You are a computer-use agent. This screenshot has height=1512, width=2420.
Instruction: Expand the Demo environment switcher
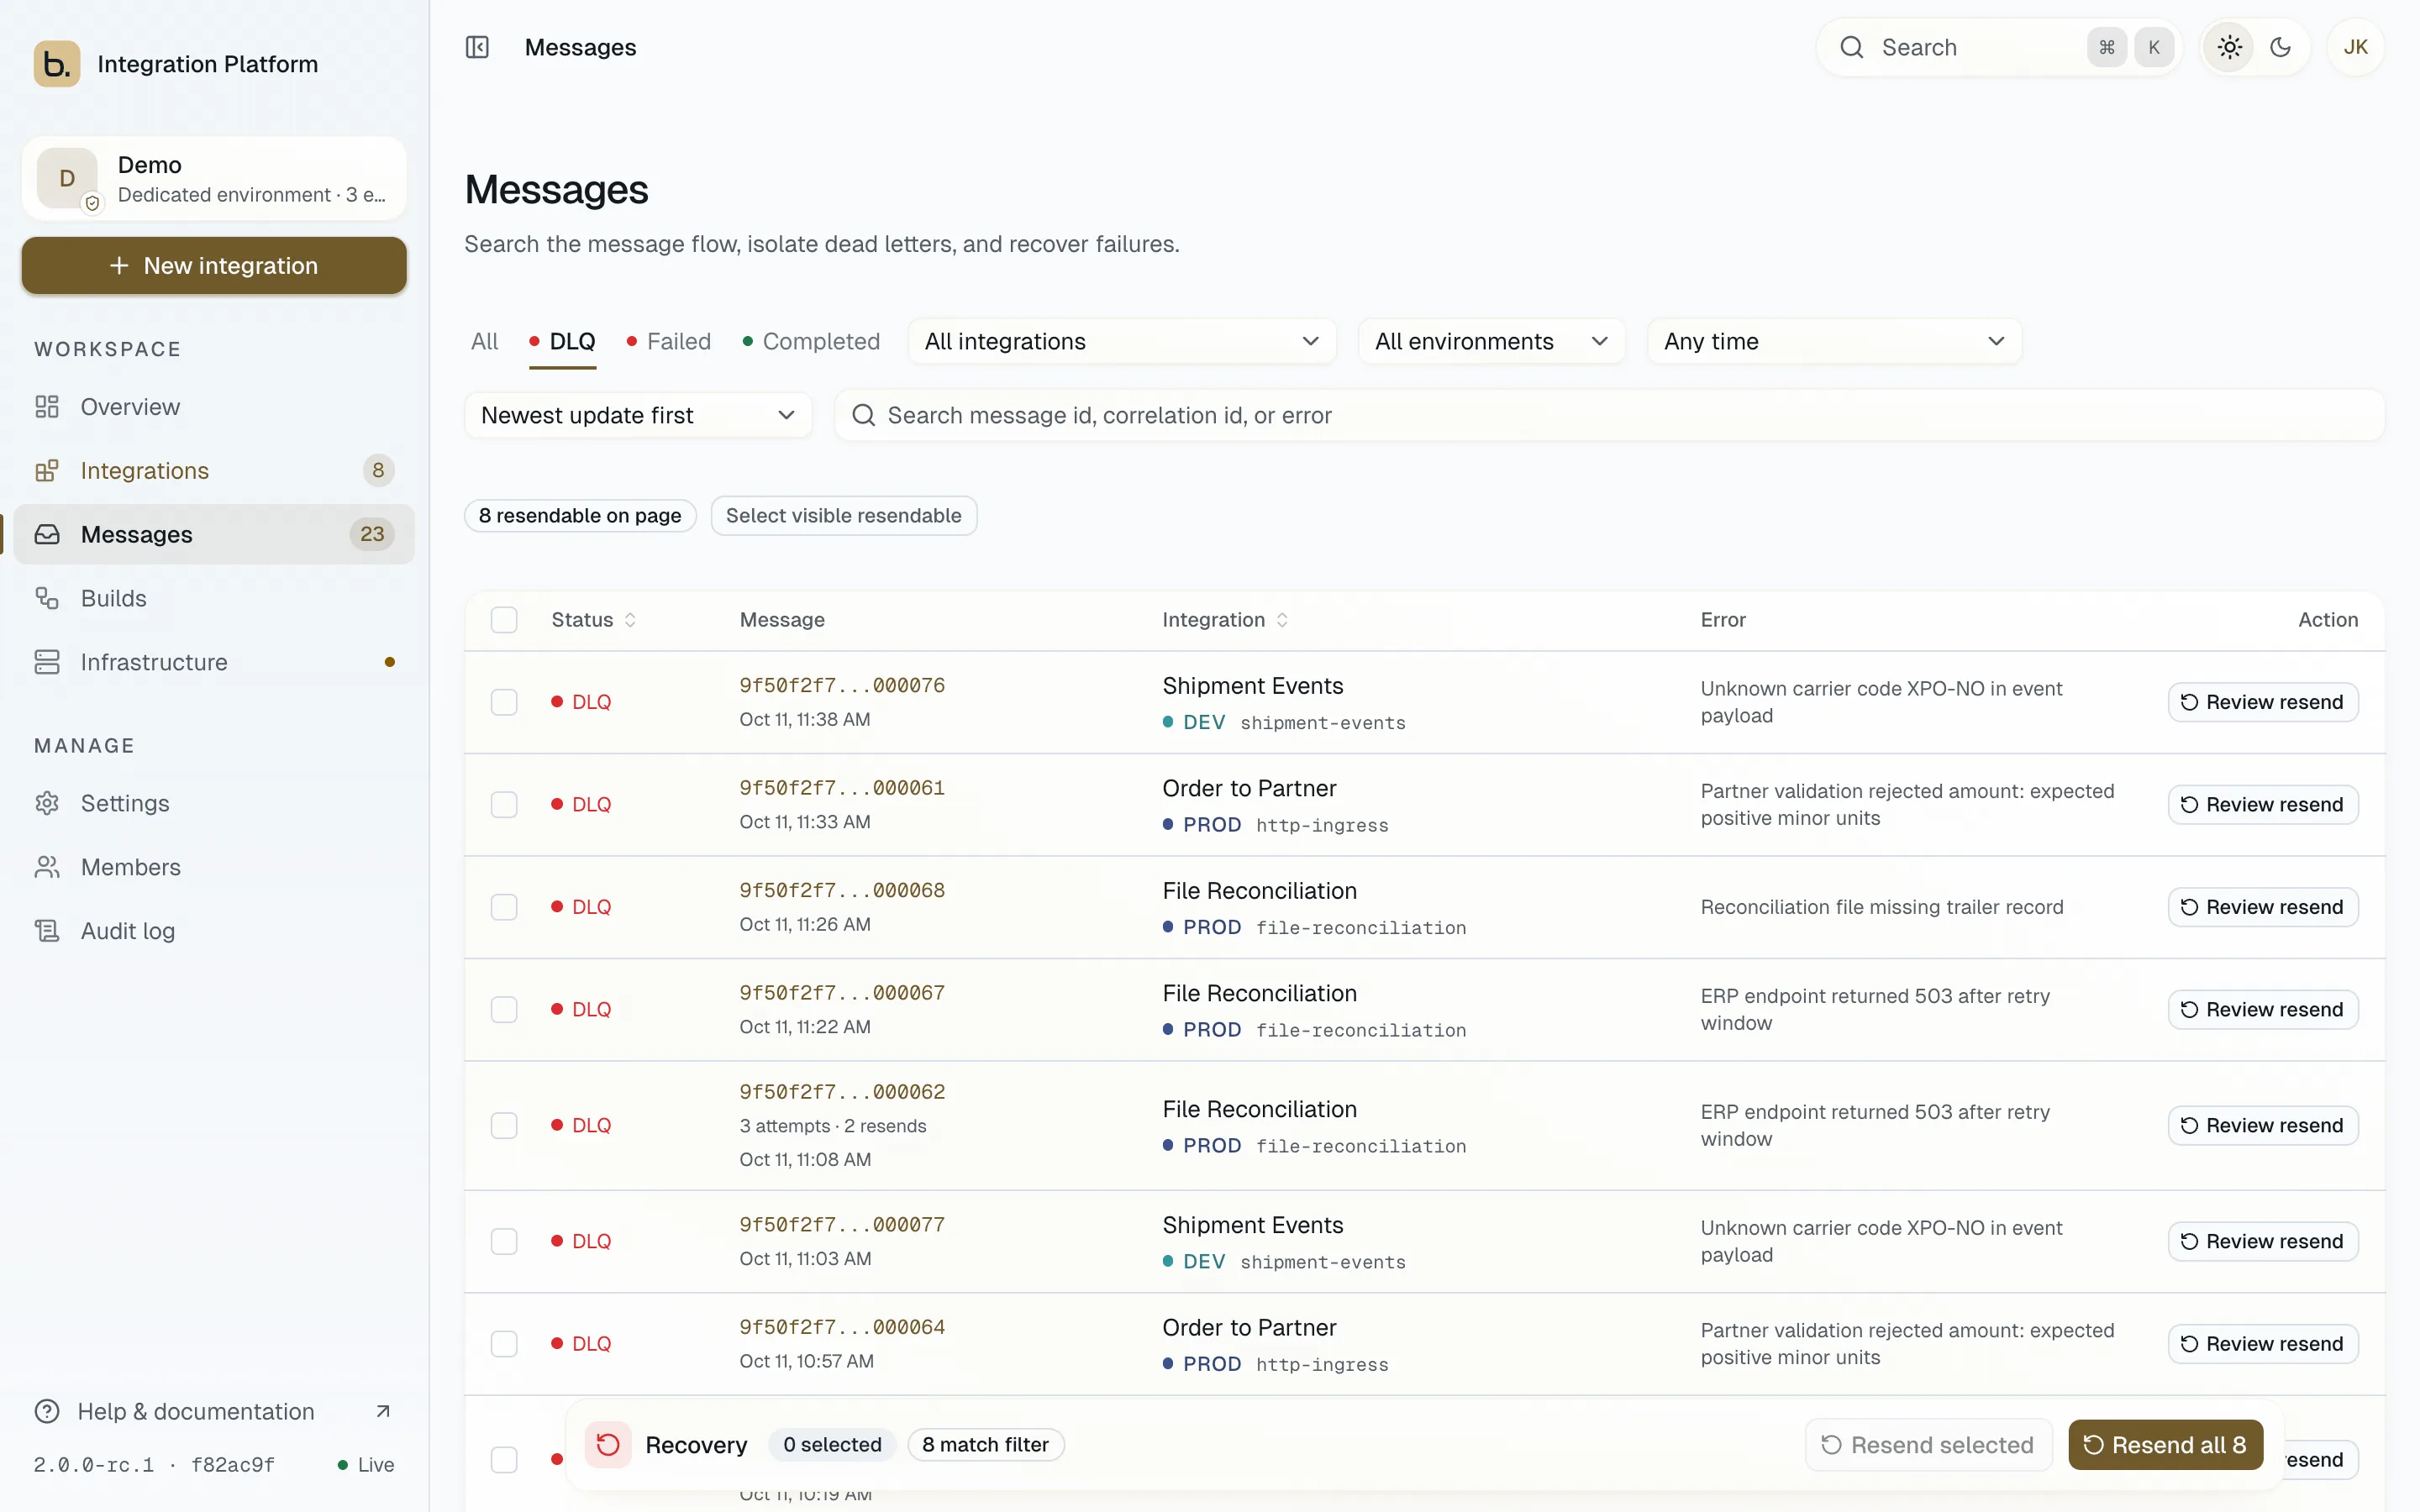coord(214,178)
